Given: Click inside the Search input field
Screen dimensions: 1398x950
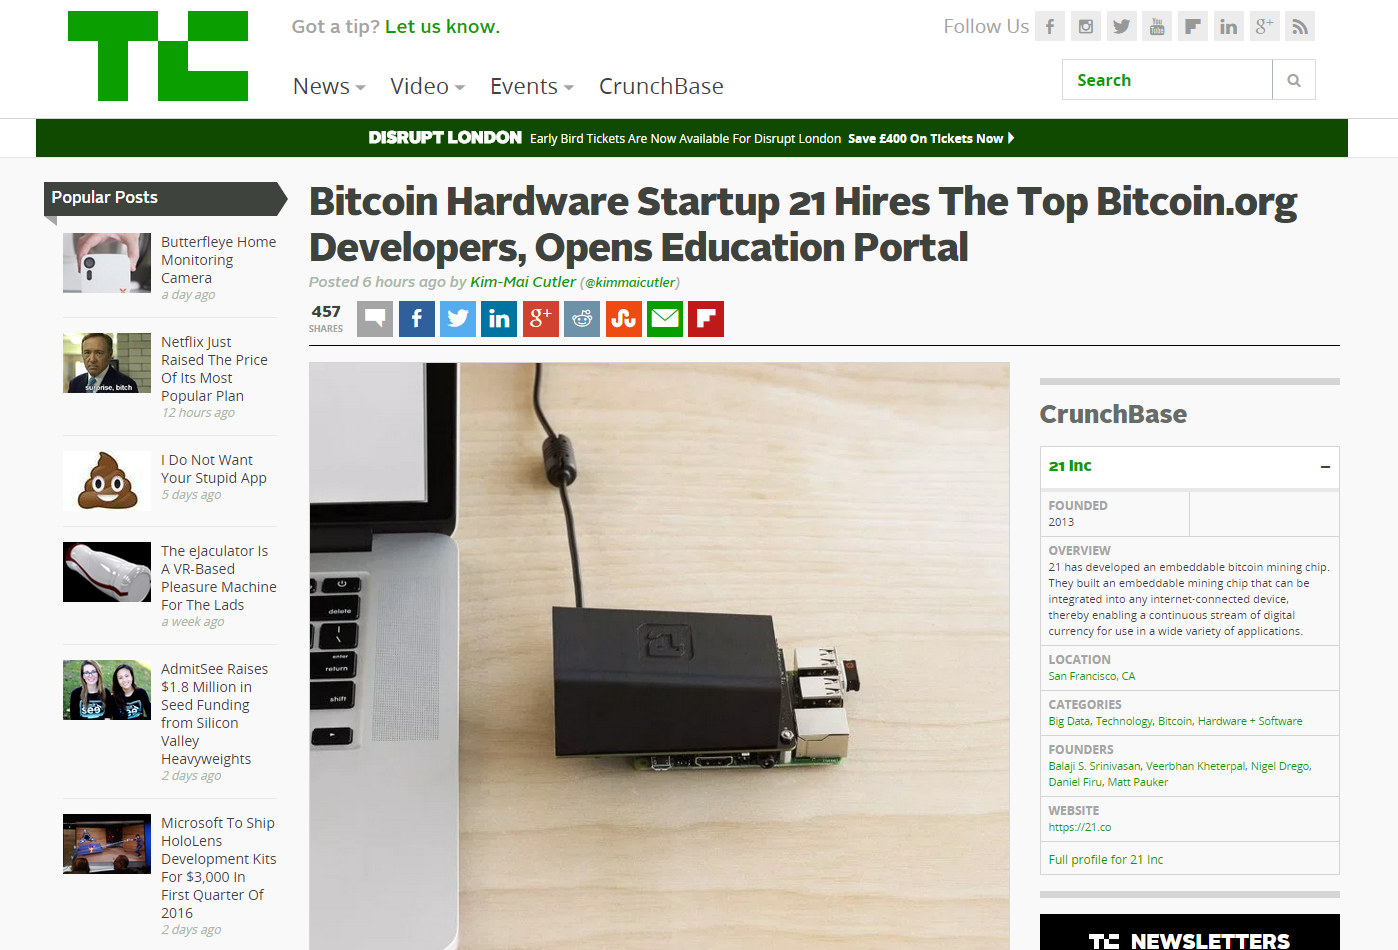Looking at the screenshot, I should (1167, 80).
